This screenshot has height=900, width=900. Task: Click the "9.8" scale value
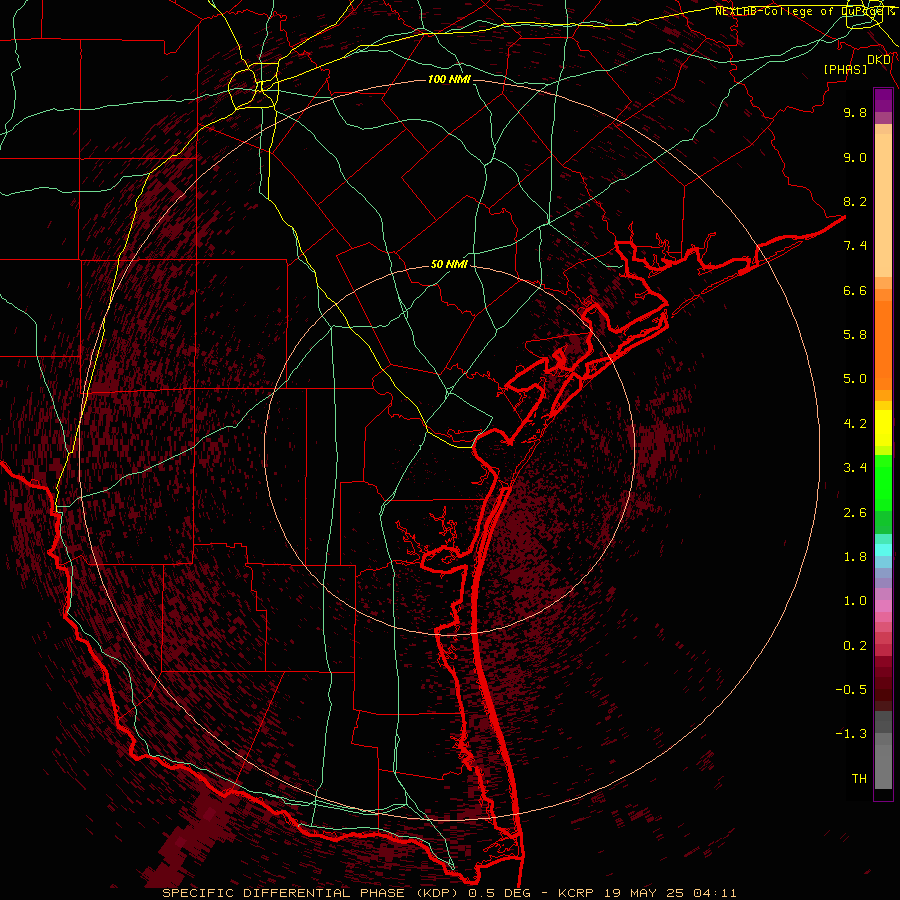pyautogui.click(x=855, y=112)
